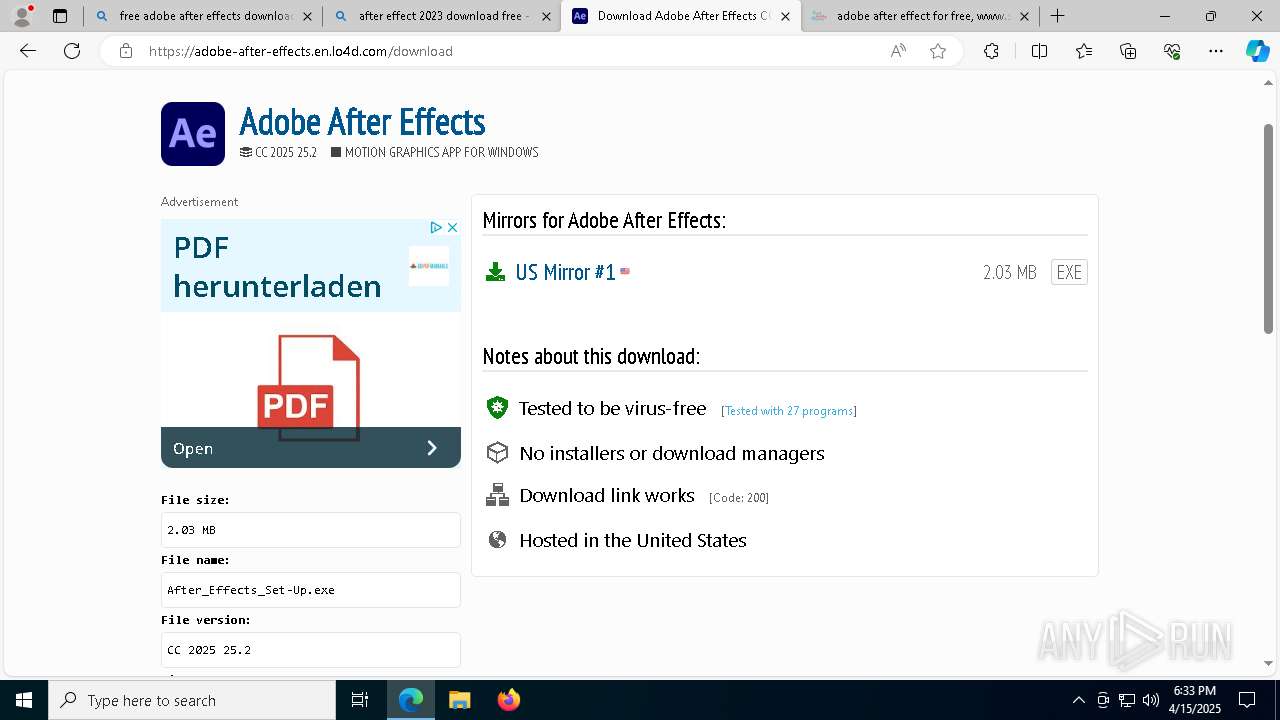
Task: Open the Windows Start menu
Action: coord(24,700)
